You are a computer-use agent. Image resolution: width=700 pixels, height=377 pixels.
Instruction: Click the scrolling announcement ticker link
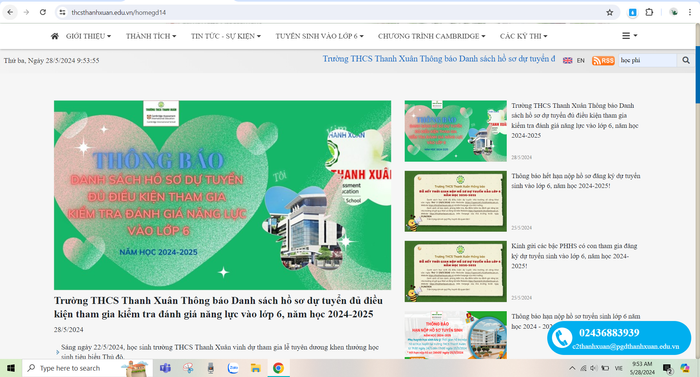click(439, 59)
